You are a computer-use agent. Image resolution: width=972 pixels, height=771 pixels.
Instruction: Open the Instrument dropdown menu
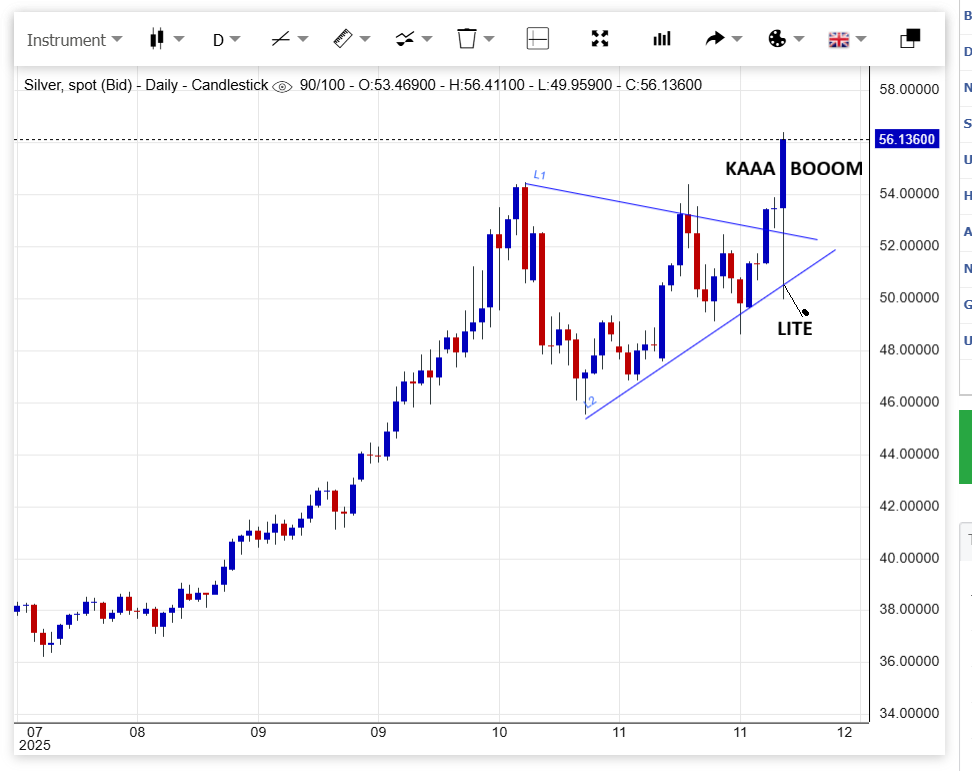(x=74, y=40)
